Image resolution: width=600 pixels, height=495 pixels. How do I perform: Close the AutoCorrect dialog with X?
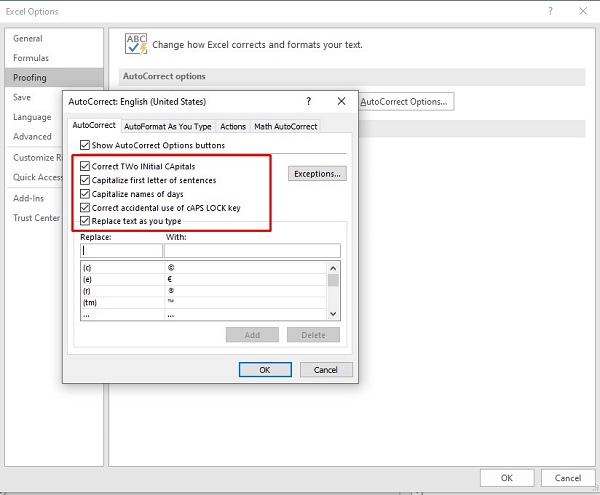click(x=340, y=102)
